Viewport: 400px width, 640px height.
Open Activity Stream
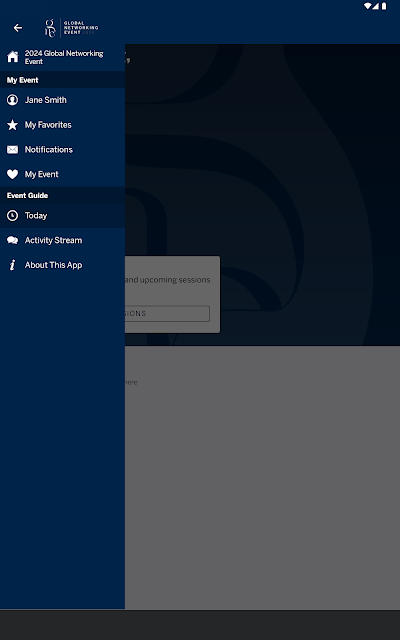[x=62, y=240]
